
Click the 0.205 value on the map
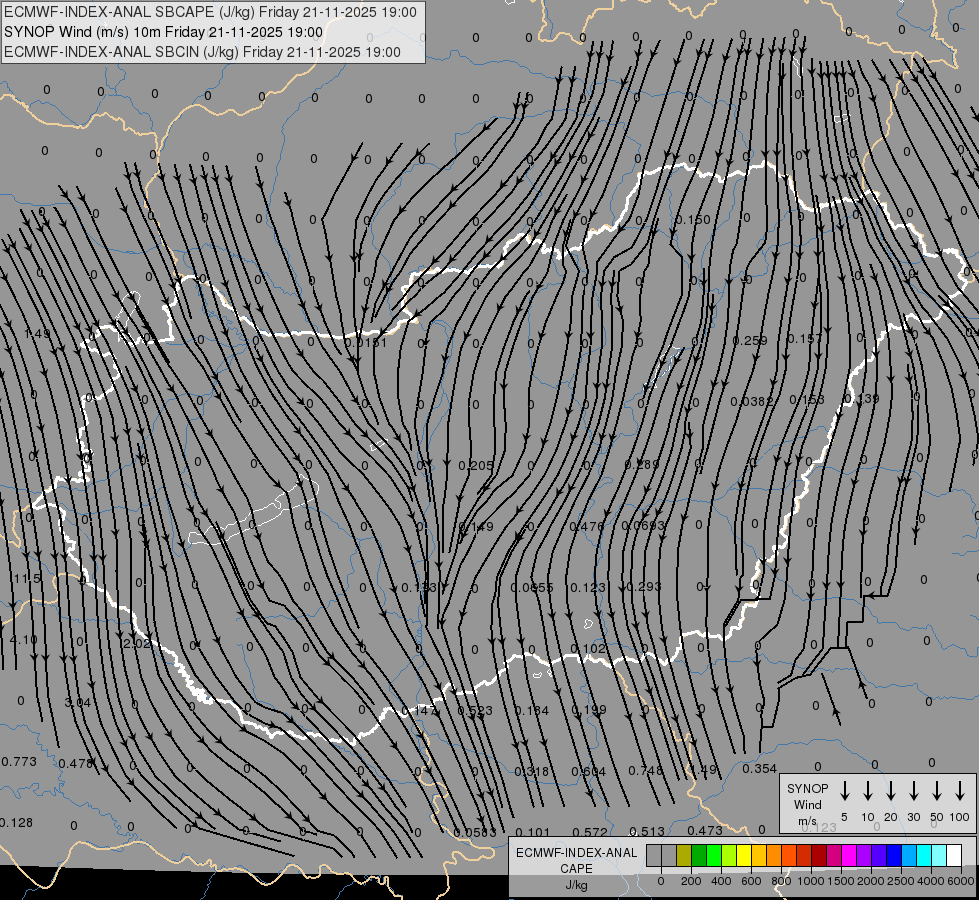(x=476, y=466)
